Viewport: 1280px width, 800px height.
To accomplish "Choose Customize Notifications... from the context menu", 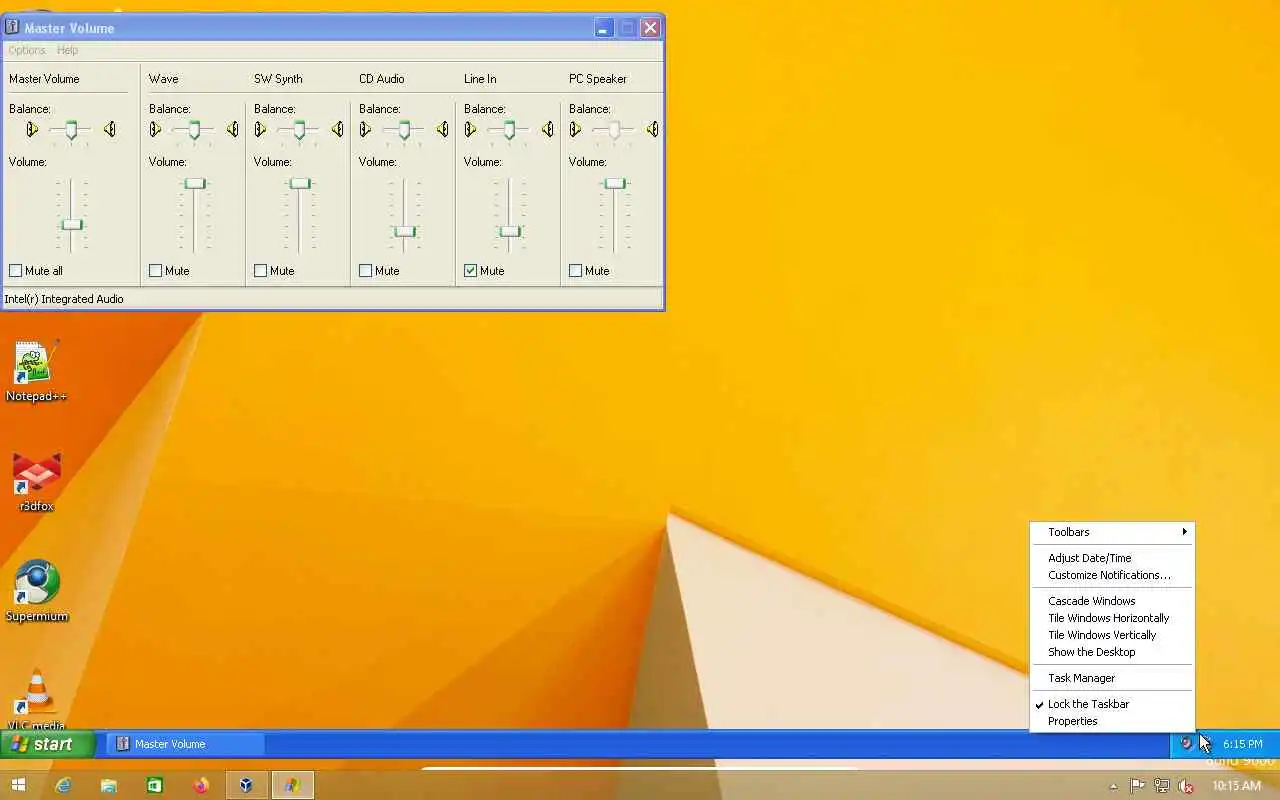I will [x=1112, y=575].
